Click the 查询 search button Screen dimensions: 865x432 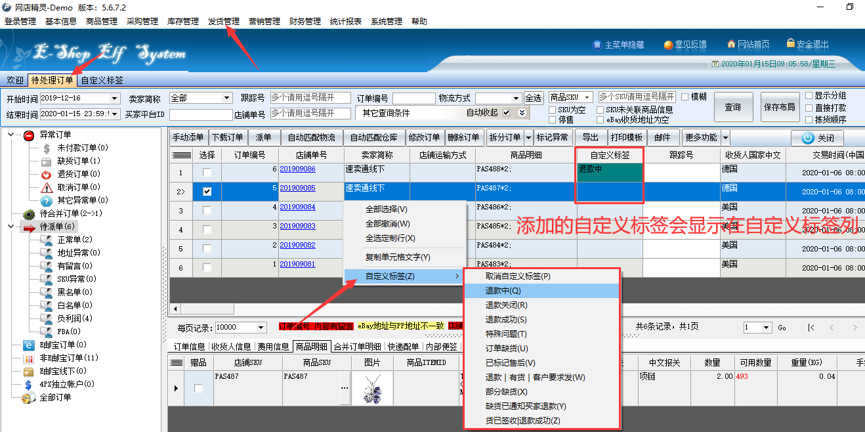point(733,106)
